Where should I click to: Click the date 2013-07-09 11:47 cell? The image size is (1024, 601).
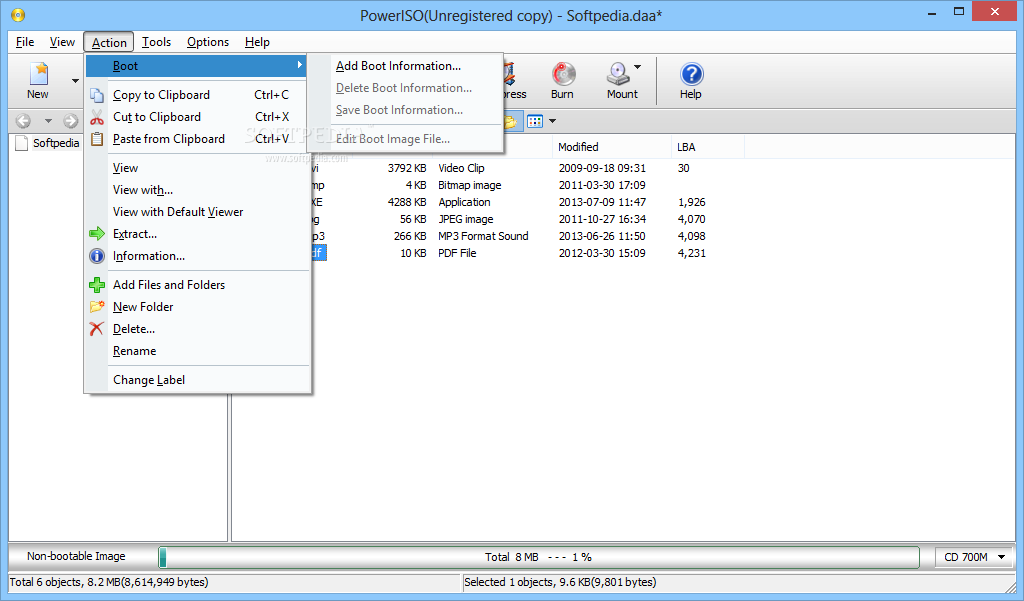[x=602, y=202]
